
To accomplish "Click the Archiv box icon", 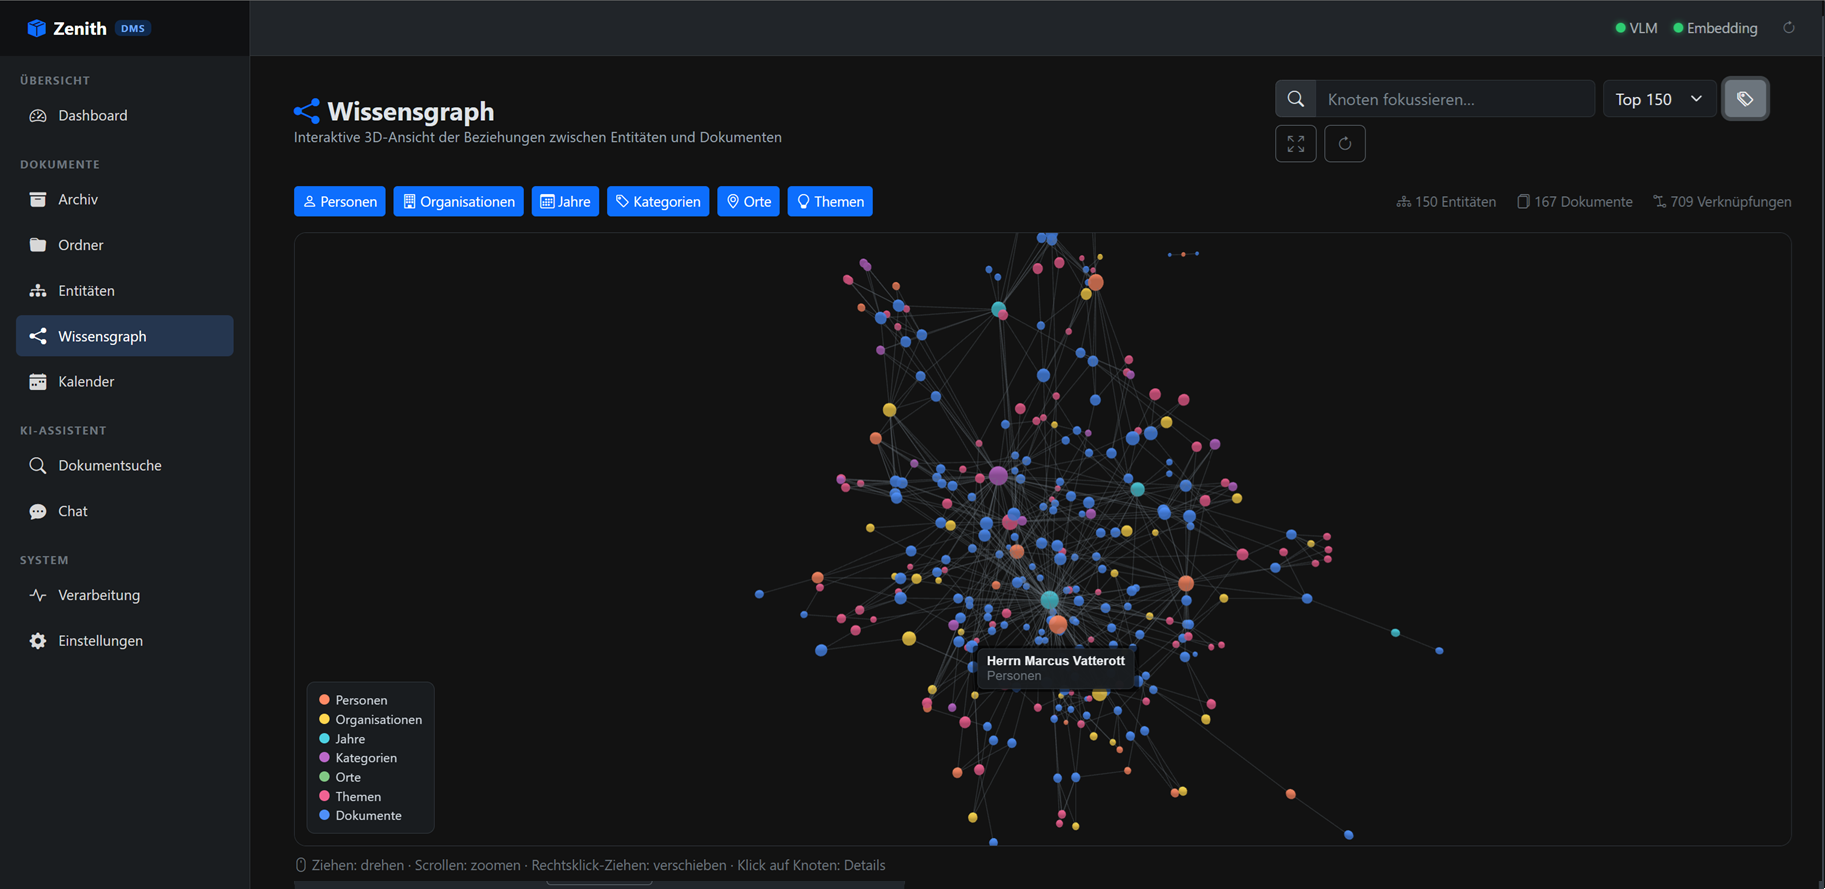I will point(38,200).
